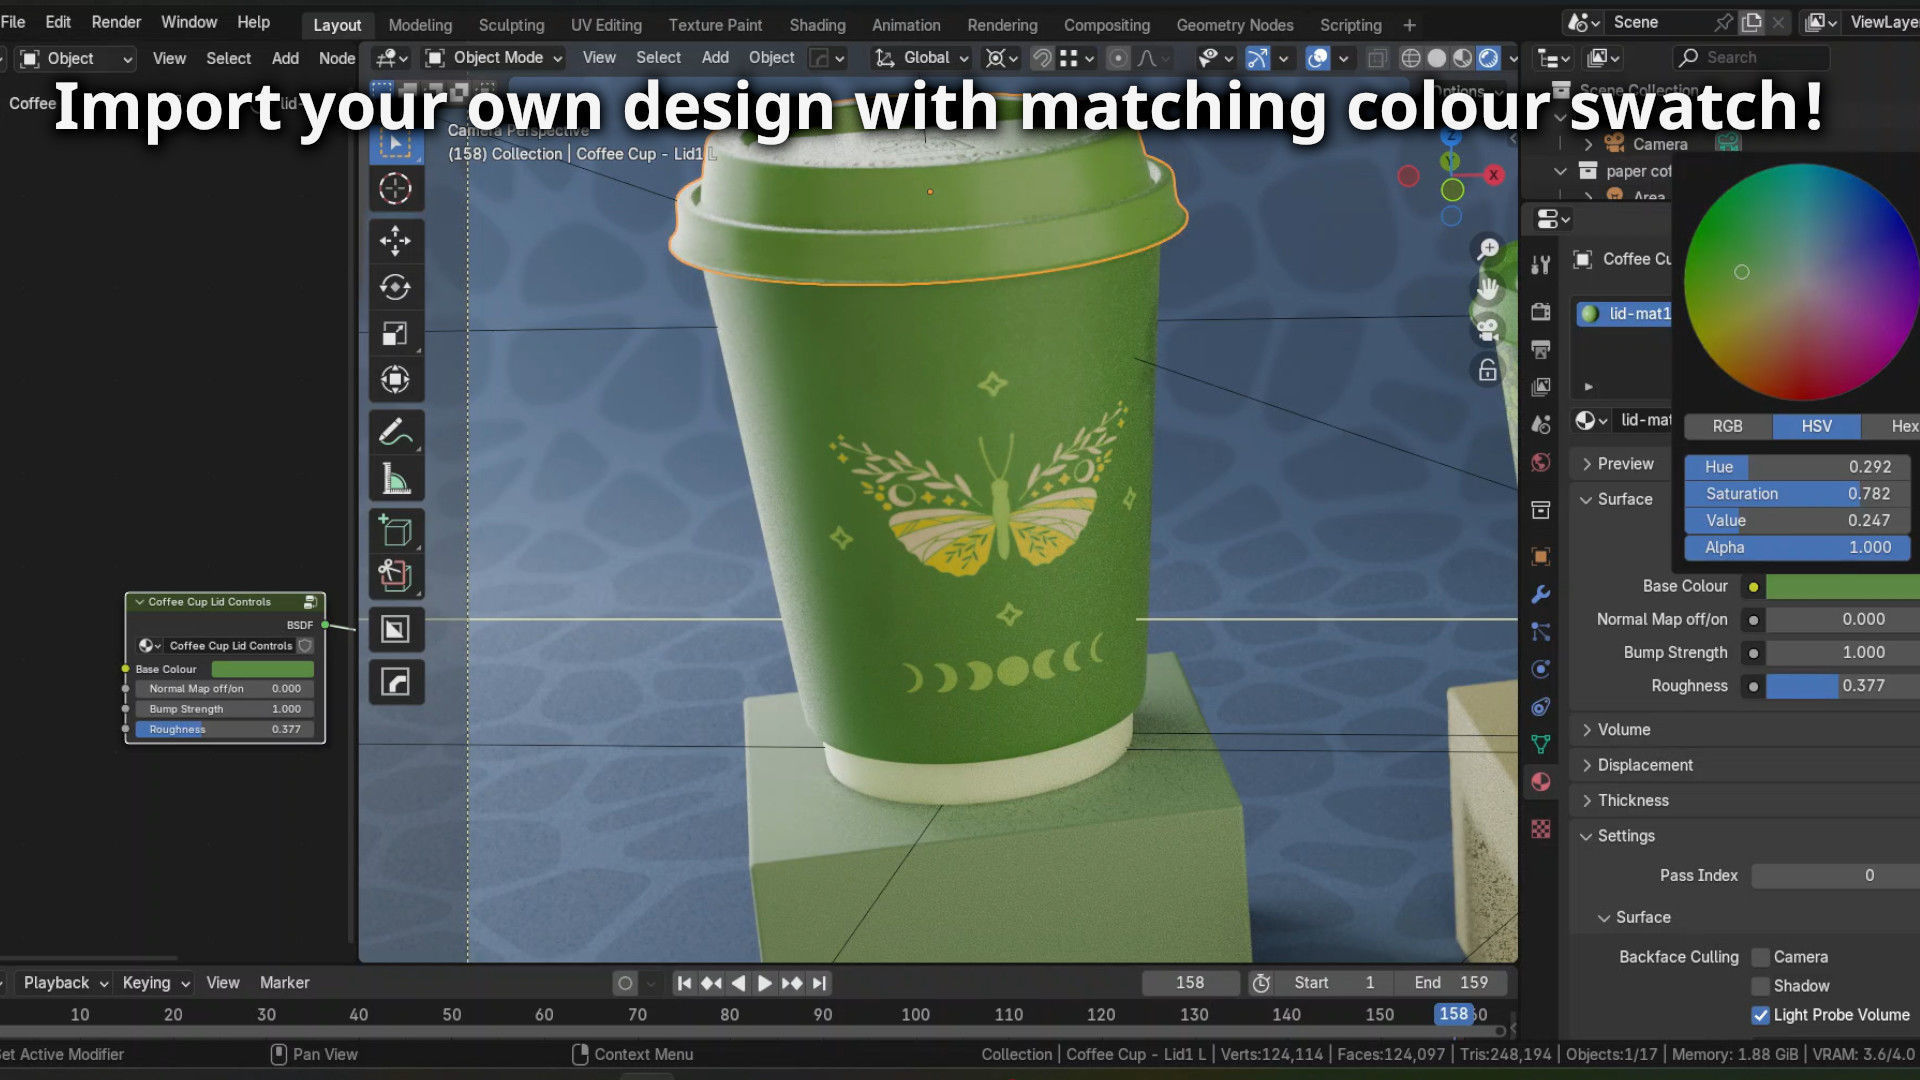Open the Tool properties tab

(1541, 265)
